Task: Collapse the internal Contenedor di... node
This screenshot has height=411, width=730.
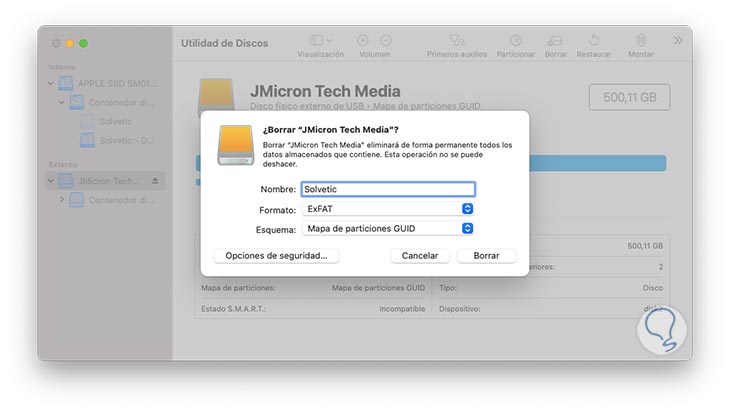Action: pos(61,102)
